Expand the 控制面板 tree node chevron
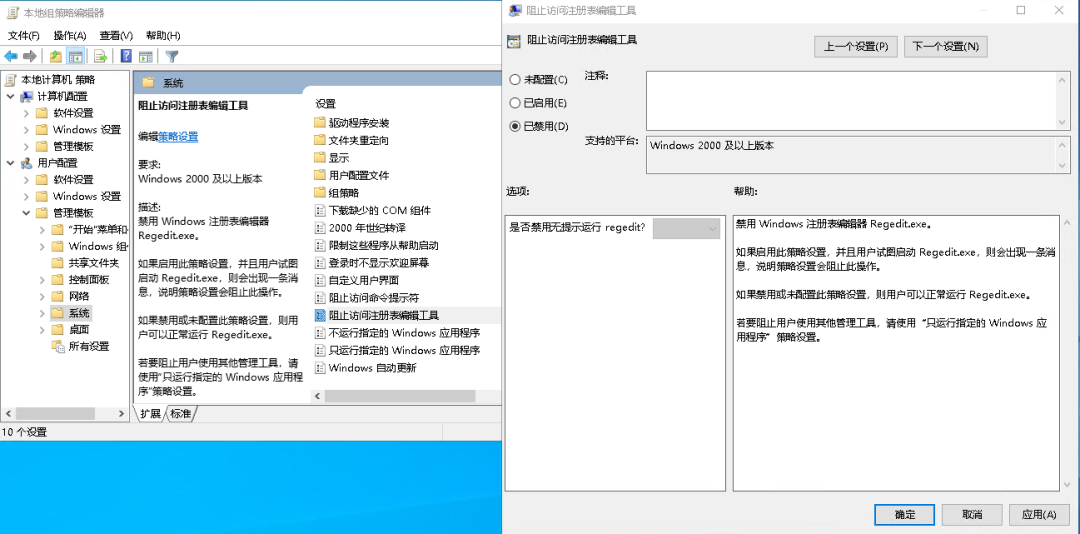The width and height of the screenshot is (1080, 534). point(42,280)
